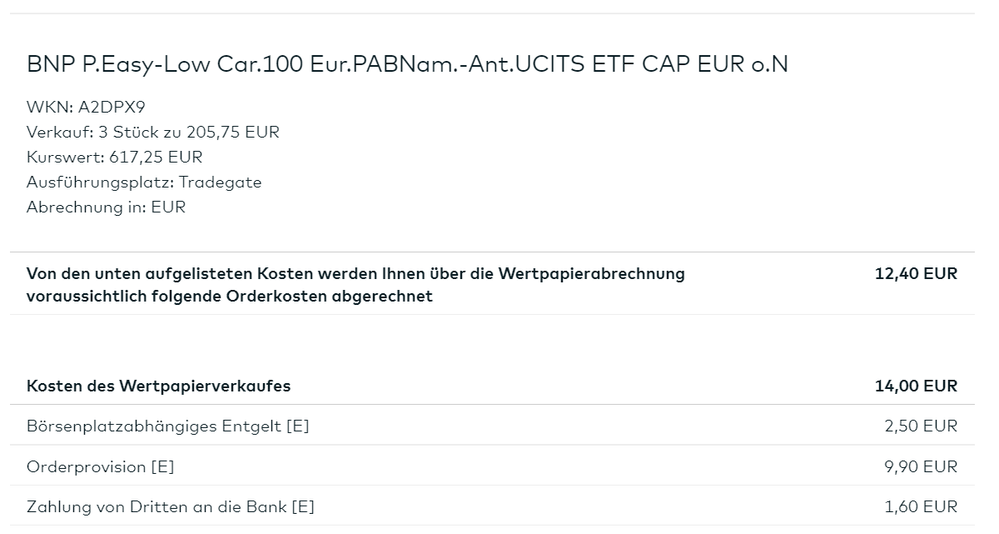999x534 pixels.
Task: Click the Börsenplatzabhängiges Entgelt label
Action: coord(154,426)
